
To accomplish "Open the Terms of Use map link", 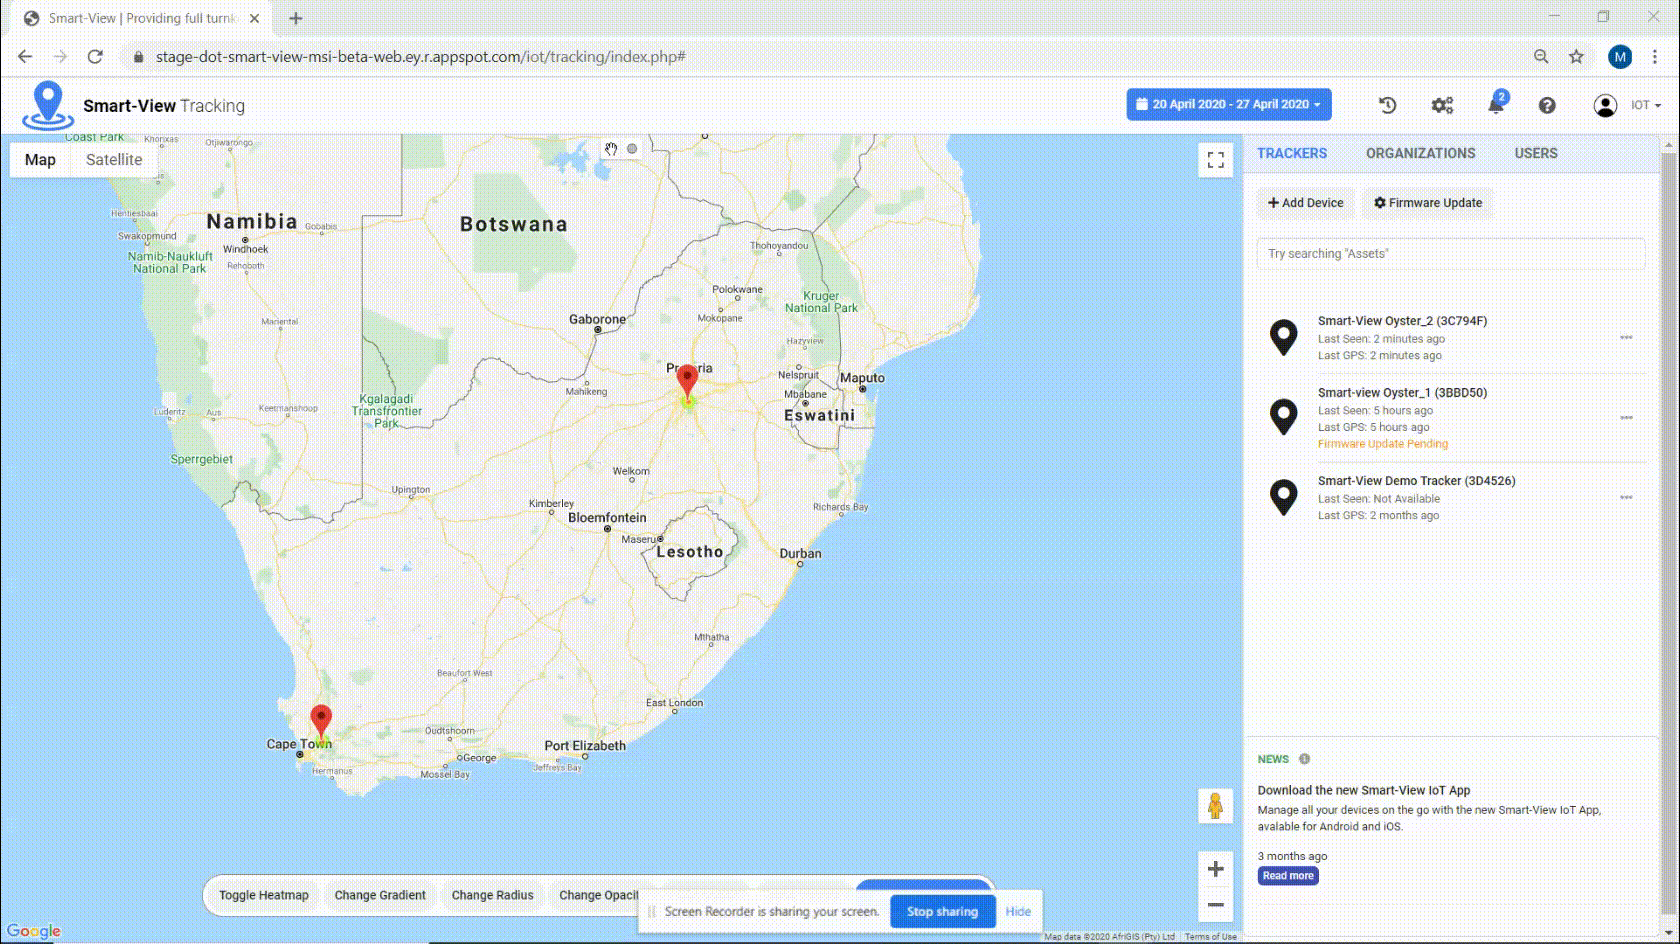I will click(x=1210, y=937).
